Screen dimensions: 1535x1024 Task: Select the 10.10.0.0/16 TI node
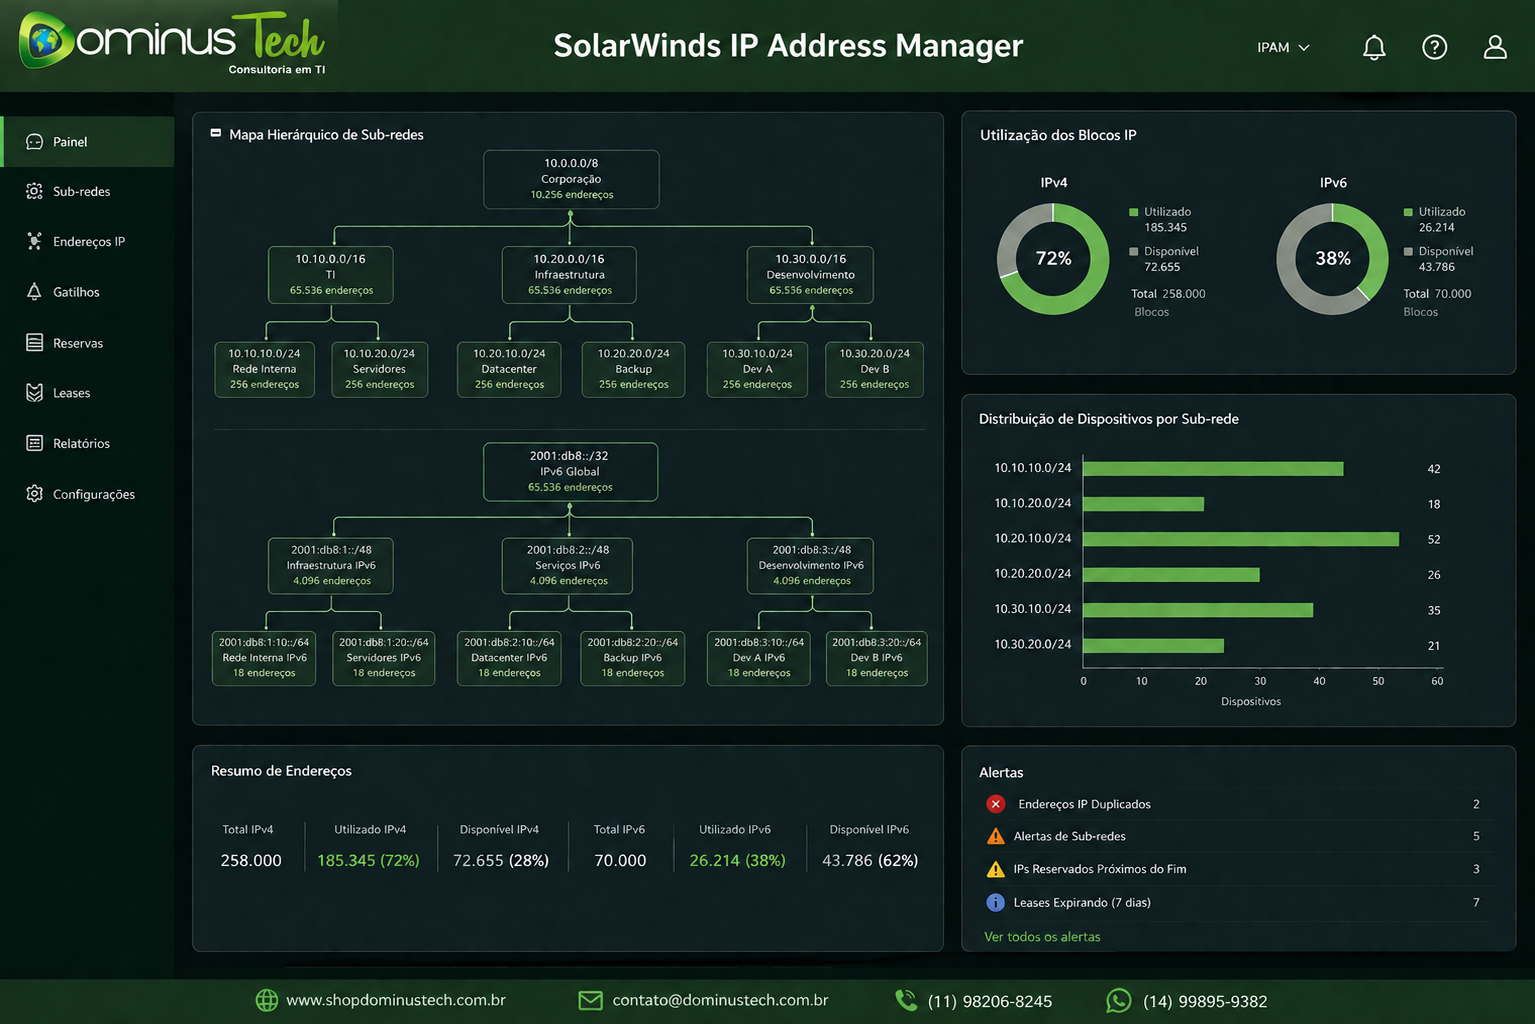tap(330, 274)
